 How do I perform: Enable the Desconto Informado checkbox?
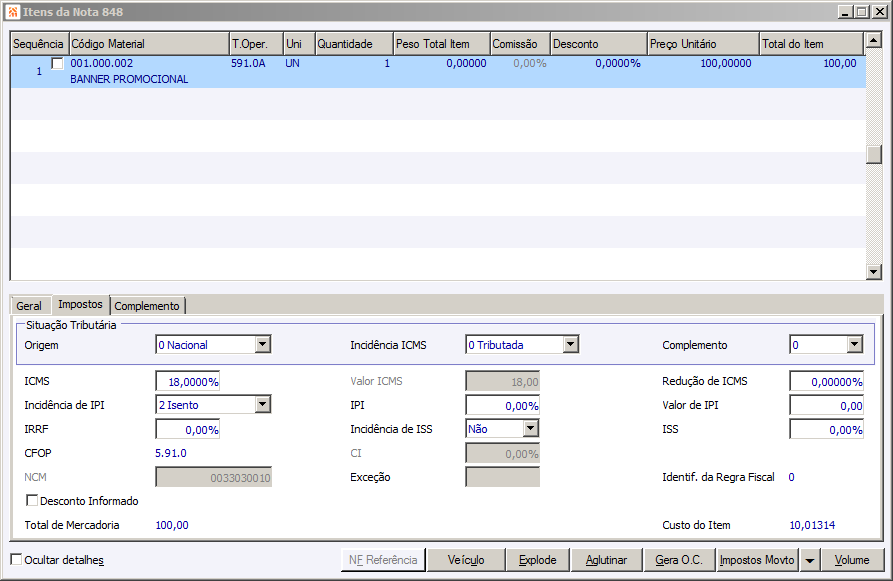(32, 501)
